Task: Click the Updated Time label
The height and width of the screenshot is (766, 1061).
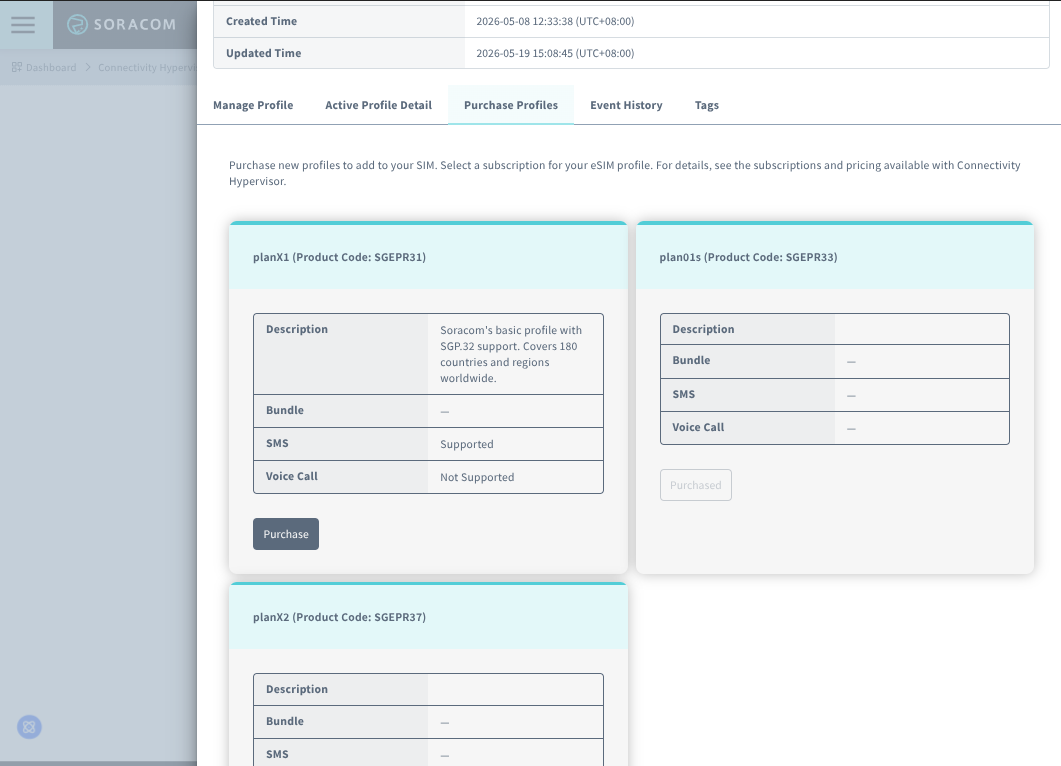Action: (263, 53)
